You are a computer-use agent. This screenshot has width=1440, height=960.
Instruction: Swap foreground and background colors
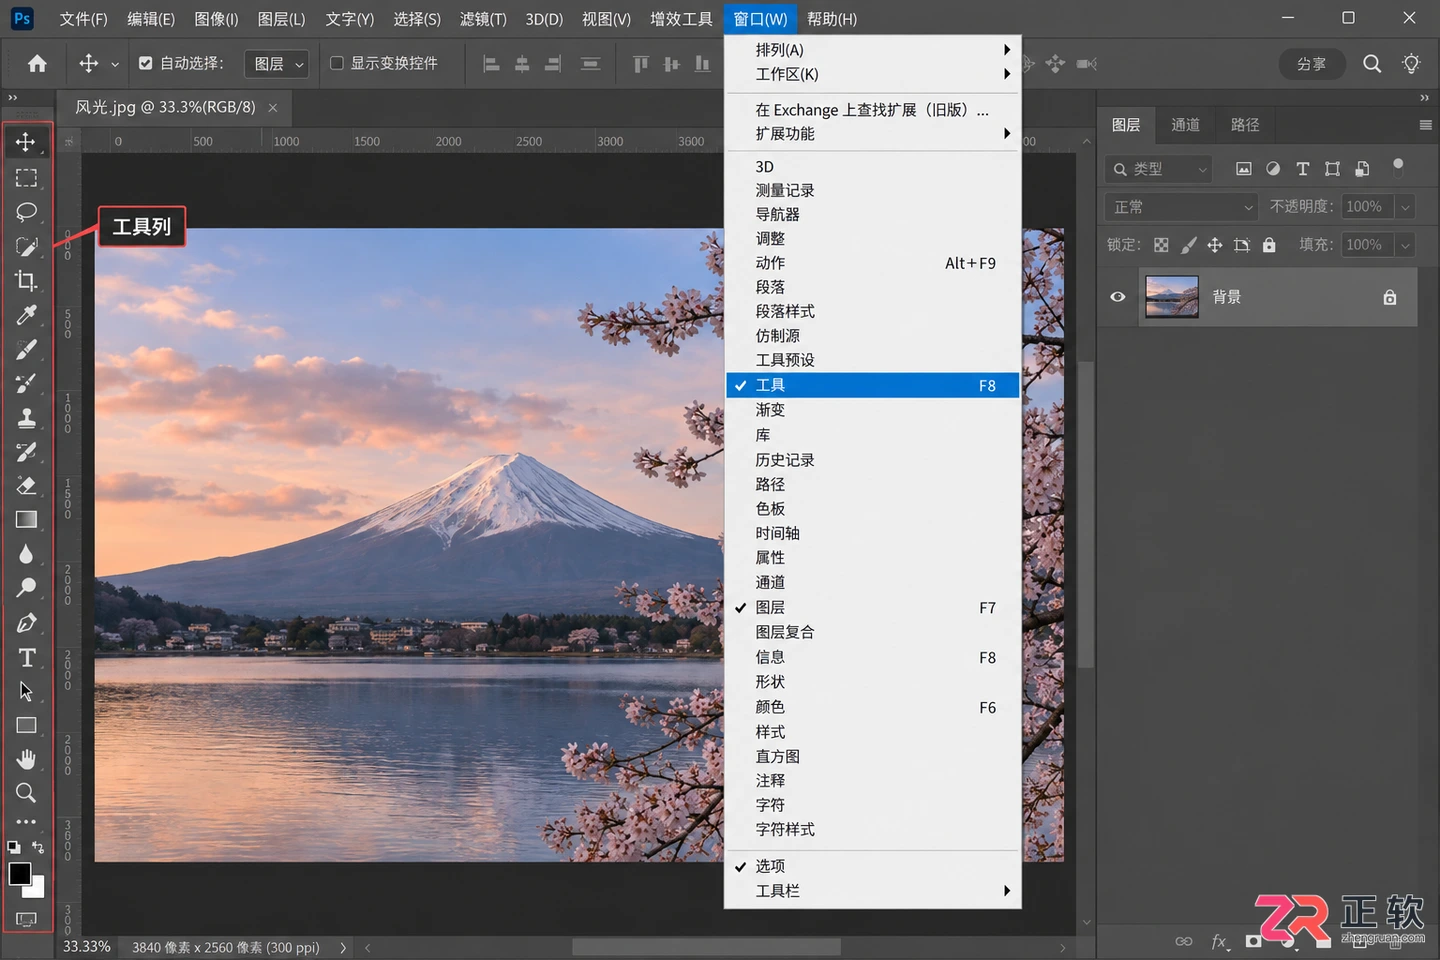click(38, 848)
